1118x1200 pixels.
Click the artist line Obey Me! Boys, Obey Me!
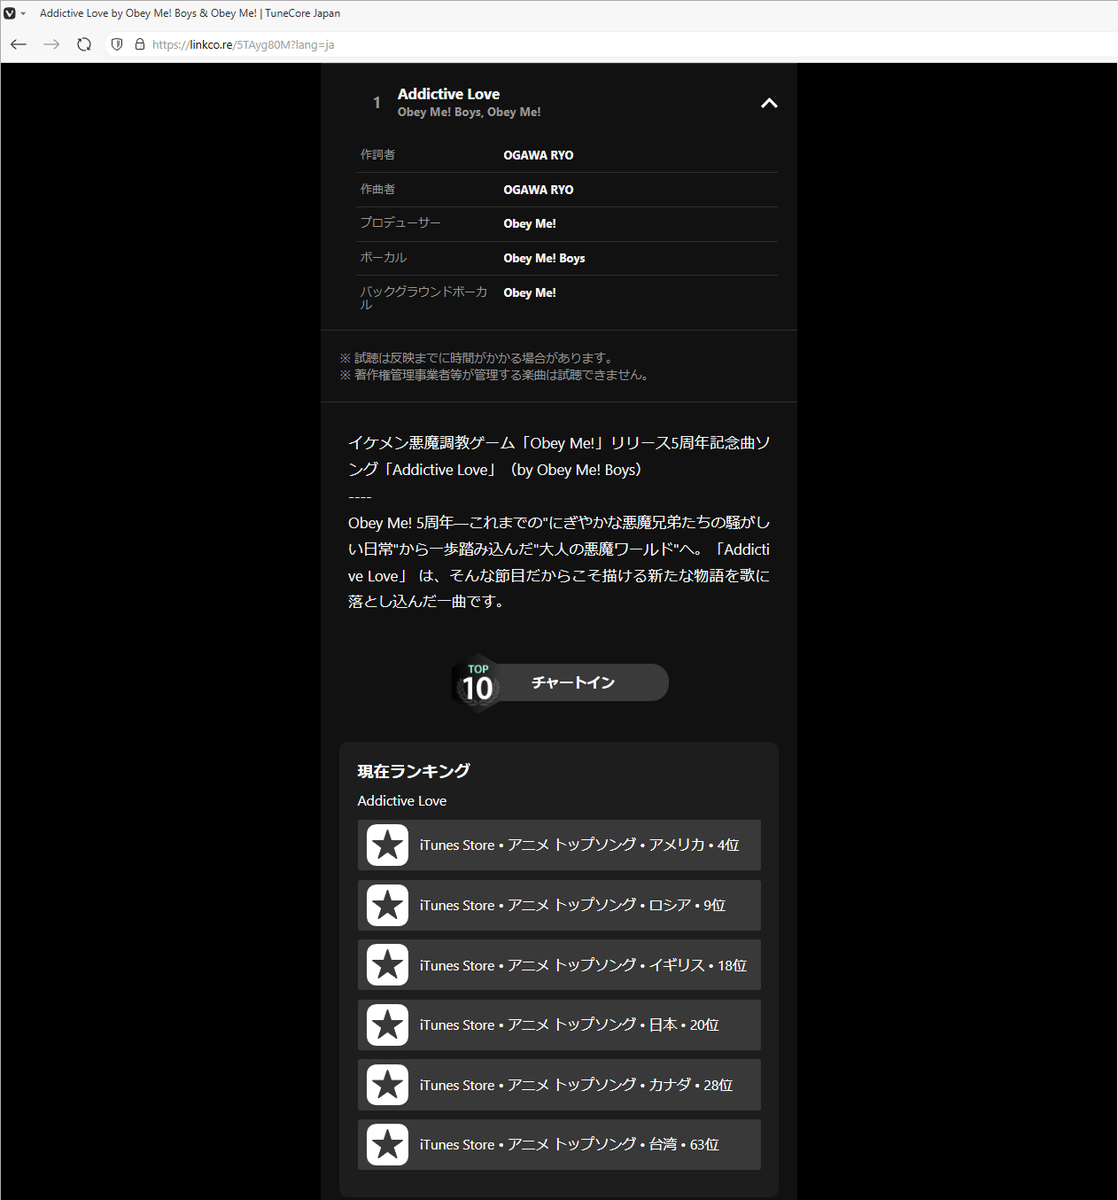[469, 112]
